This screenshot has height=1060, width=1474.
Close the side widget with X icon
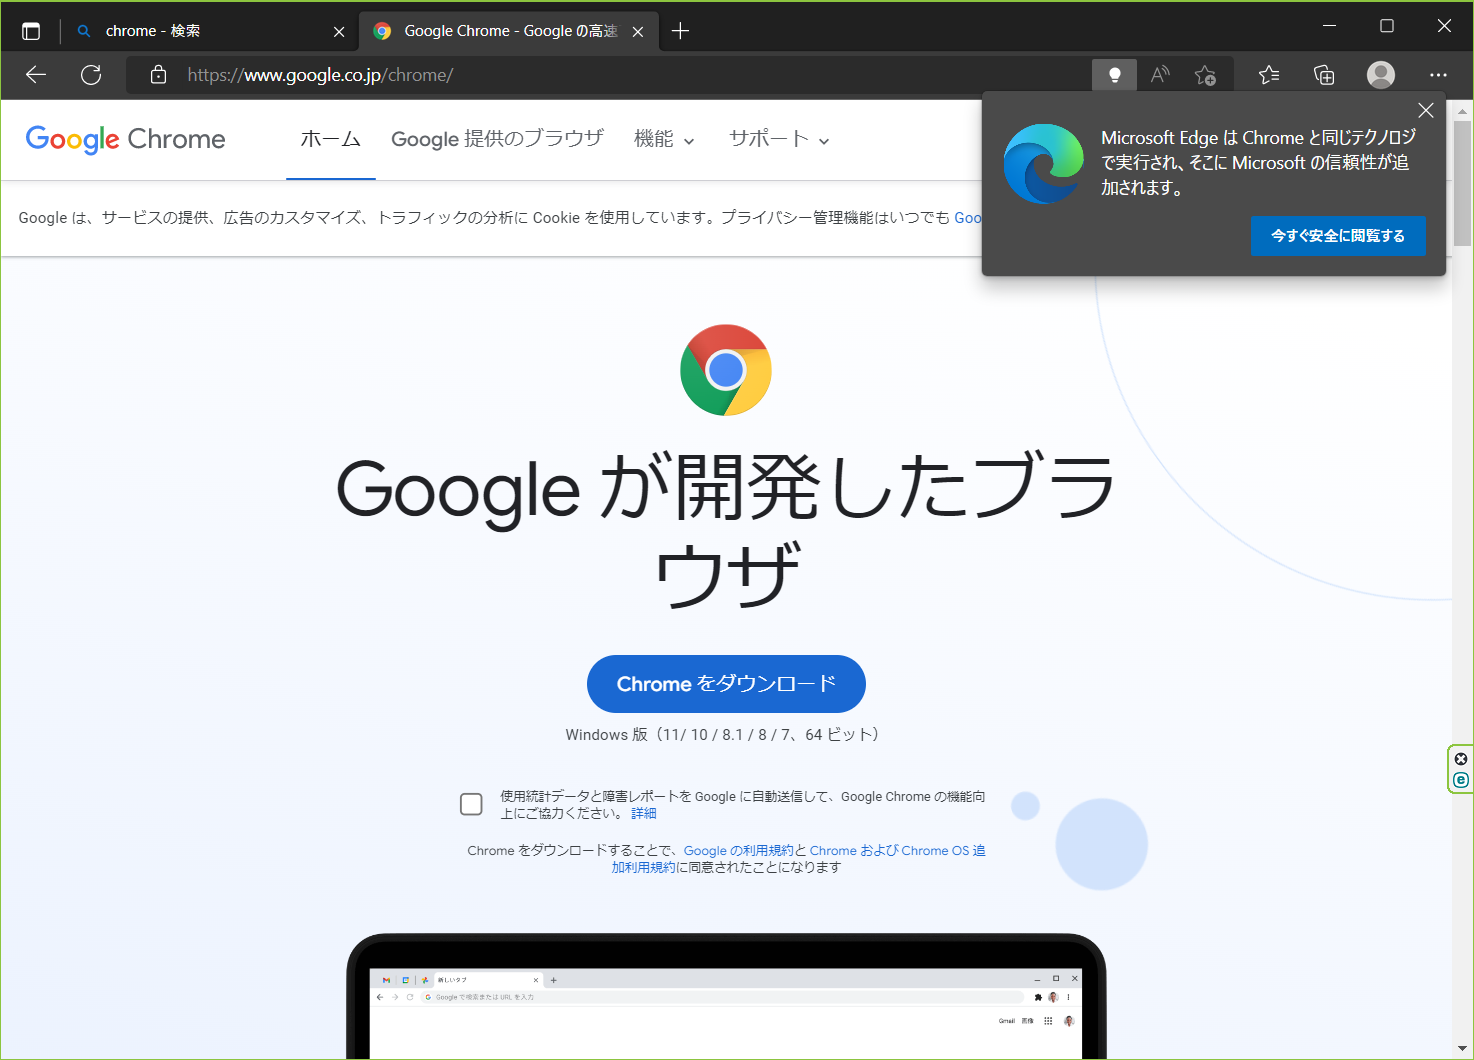[x=1461, y=759]
